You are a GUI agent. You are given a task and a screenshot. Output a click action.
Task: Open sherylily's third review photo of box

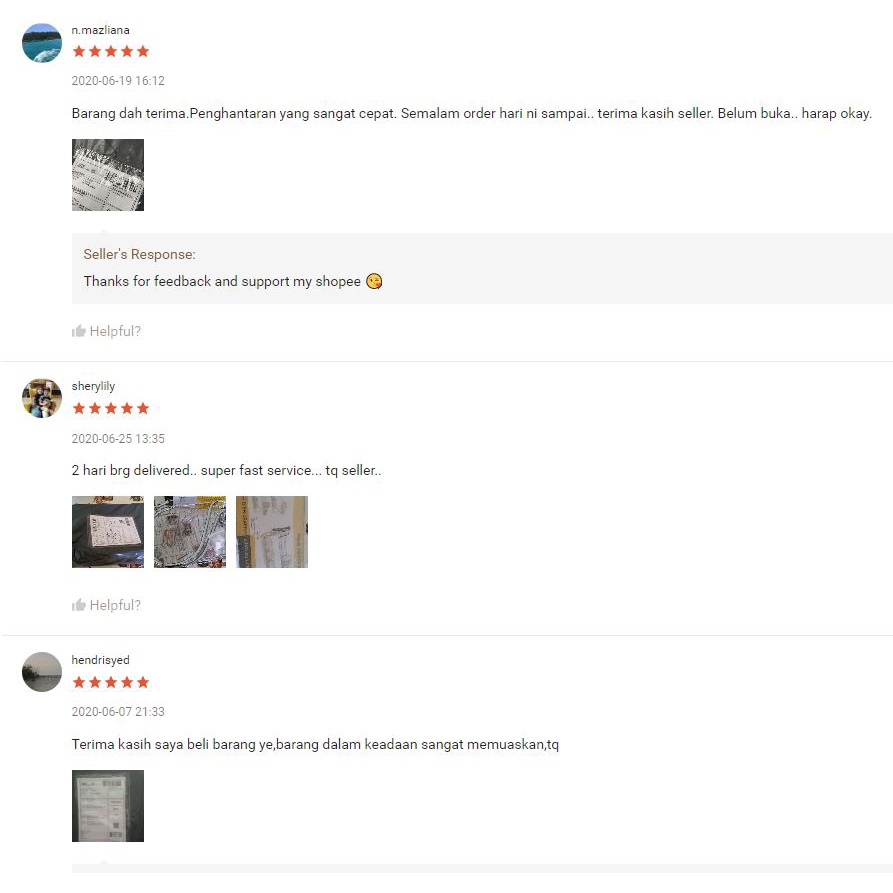[272, 532]
